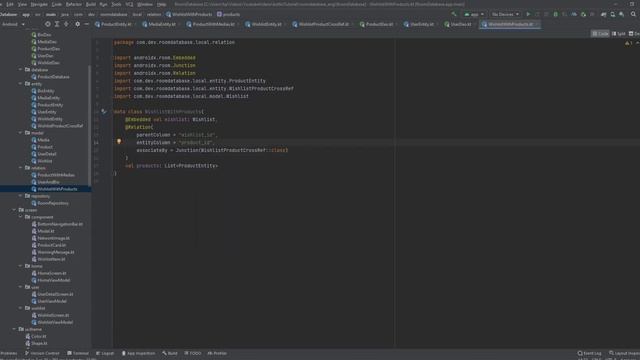Click the Debug app bug icon
The width and height of the screenshot is (640, 360).
pyautogui.click(x=556, y=14)
